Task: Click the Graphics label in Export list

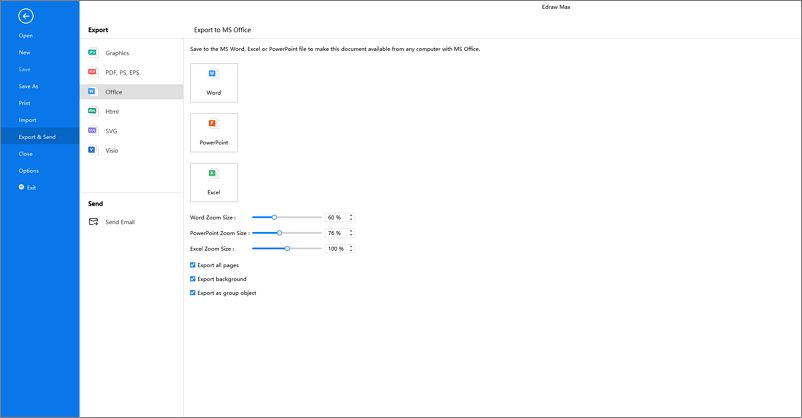Action: [117, 53]
